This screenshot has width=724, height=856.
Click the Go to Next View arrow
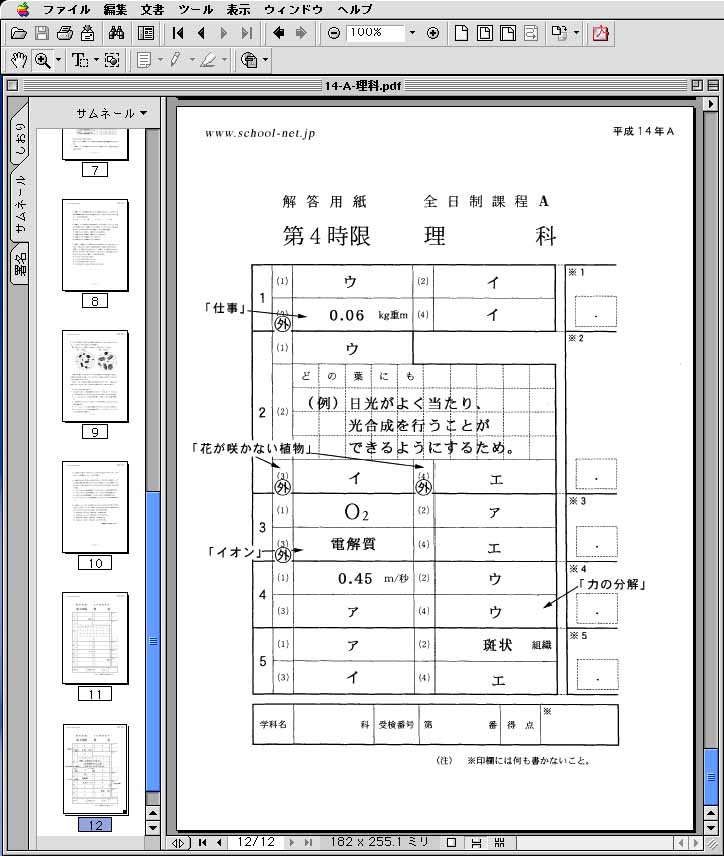(x=301, y=33)
